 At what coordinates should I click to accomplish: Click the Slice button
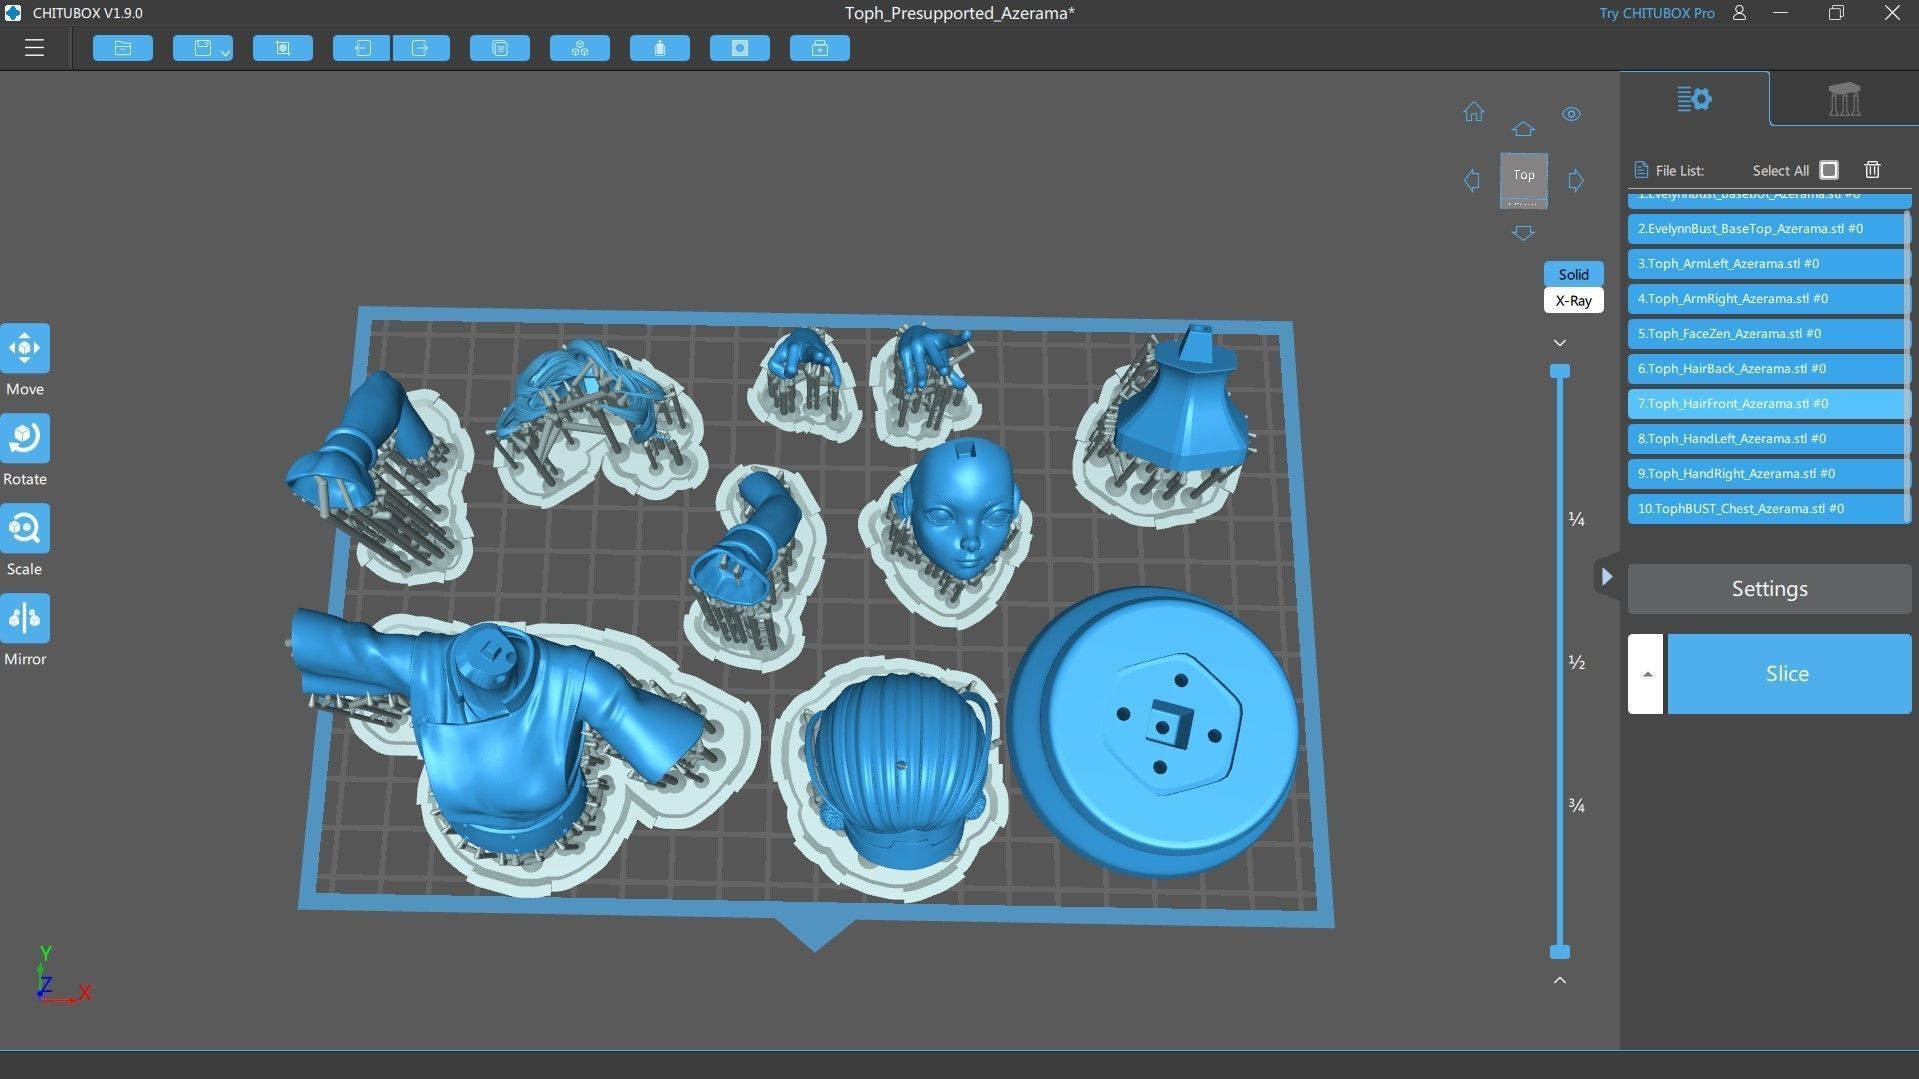(x=1788, y=674)
